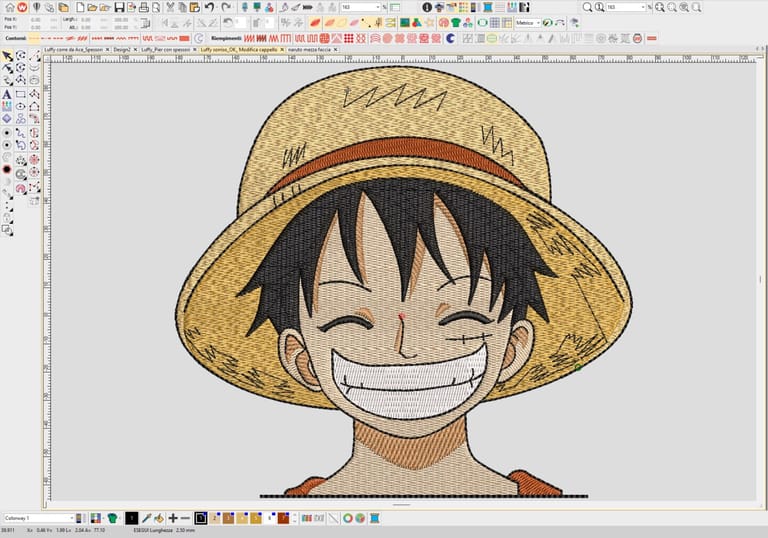Click the Redo arrow
This screenshot has width=768, height=538.
(226, 7)
